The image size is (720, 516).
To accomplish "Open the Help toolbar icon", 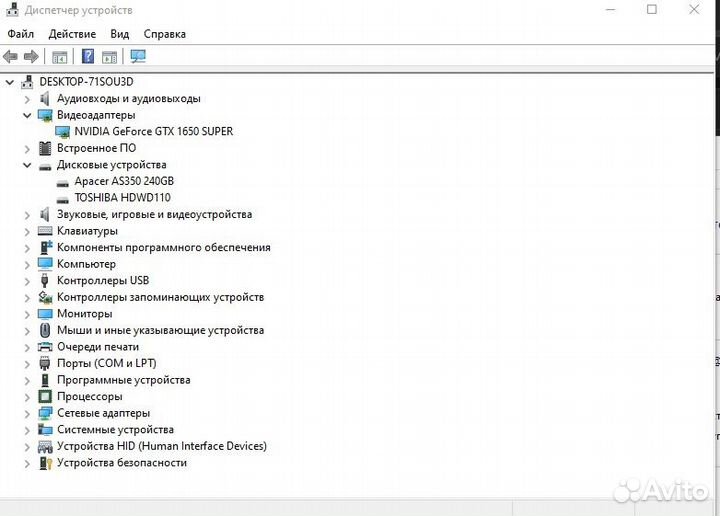I will click(x=88, y=56).
